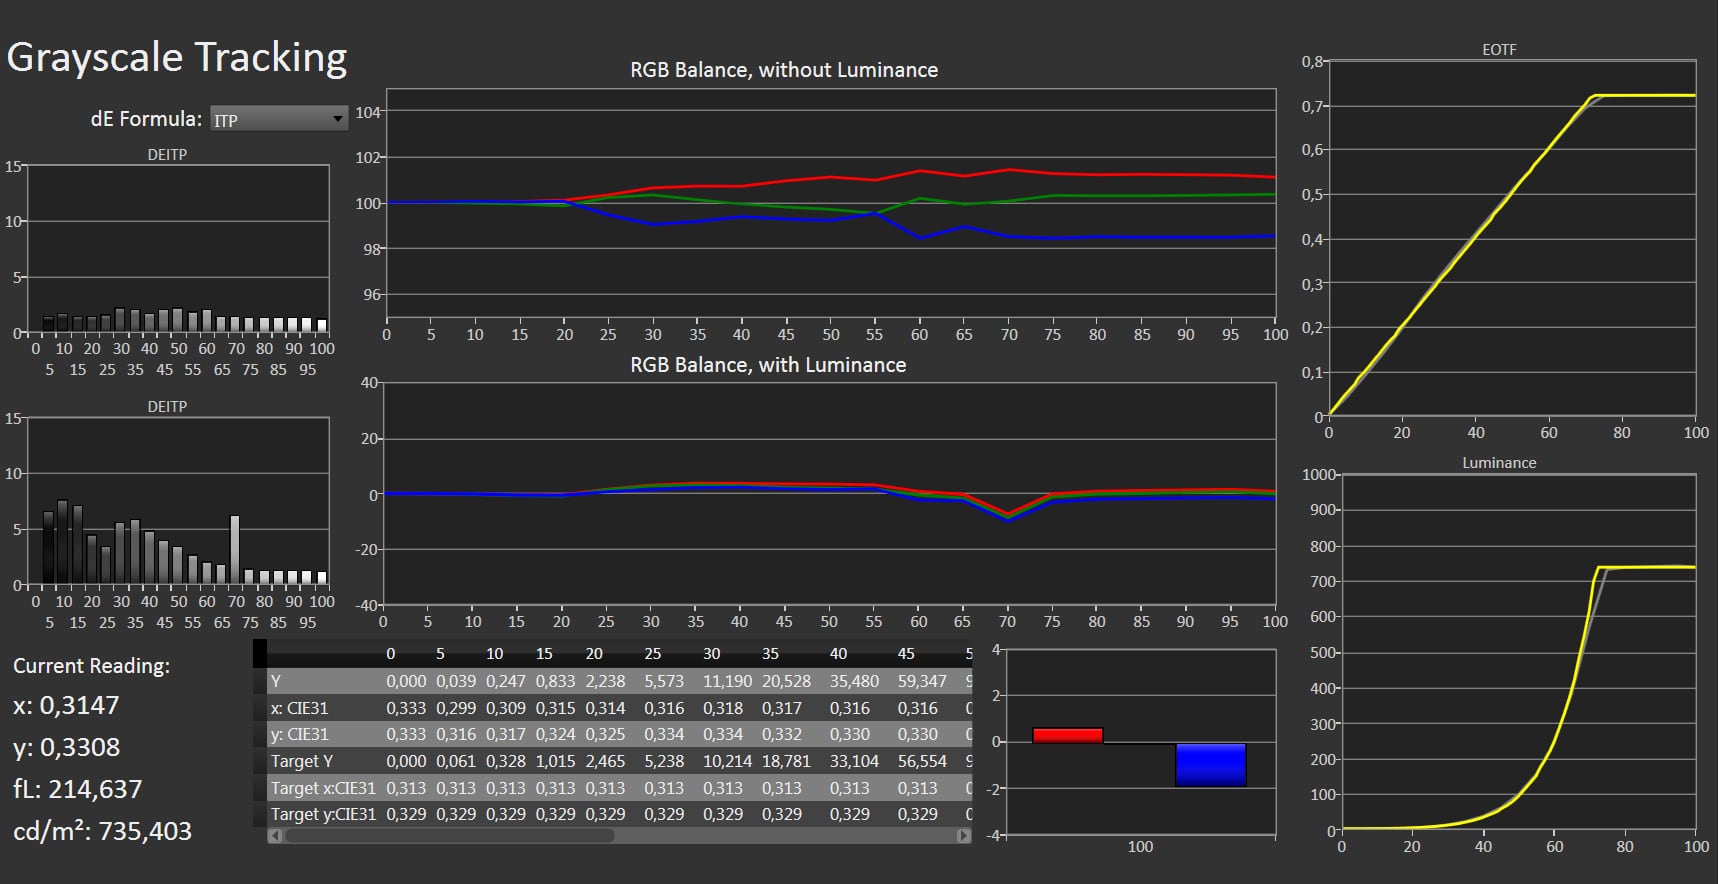Screen dimensions: 1718x884
Task: Click the column header labeled 25
Action: (652, 654)
